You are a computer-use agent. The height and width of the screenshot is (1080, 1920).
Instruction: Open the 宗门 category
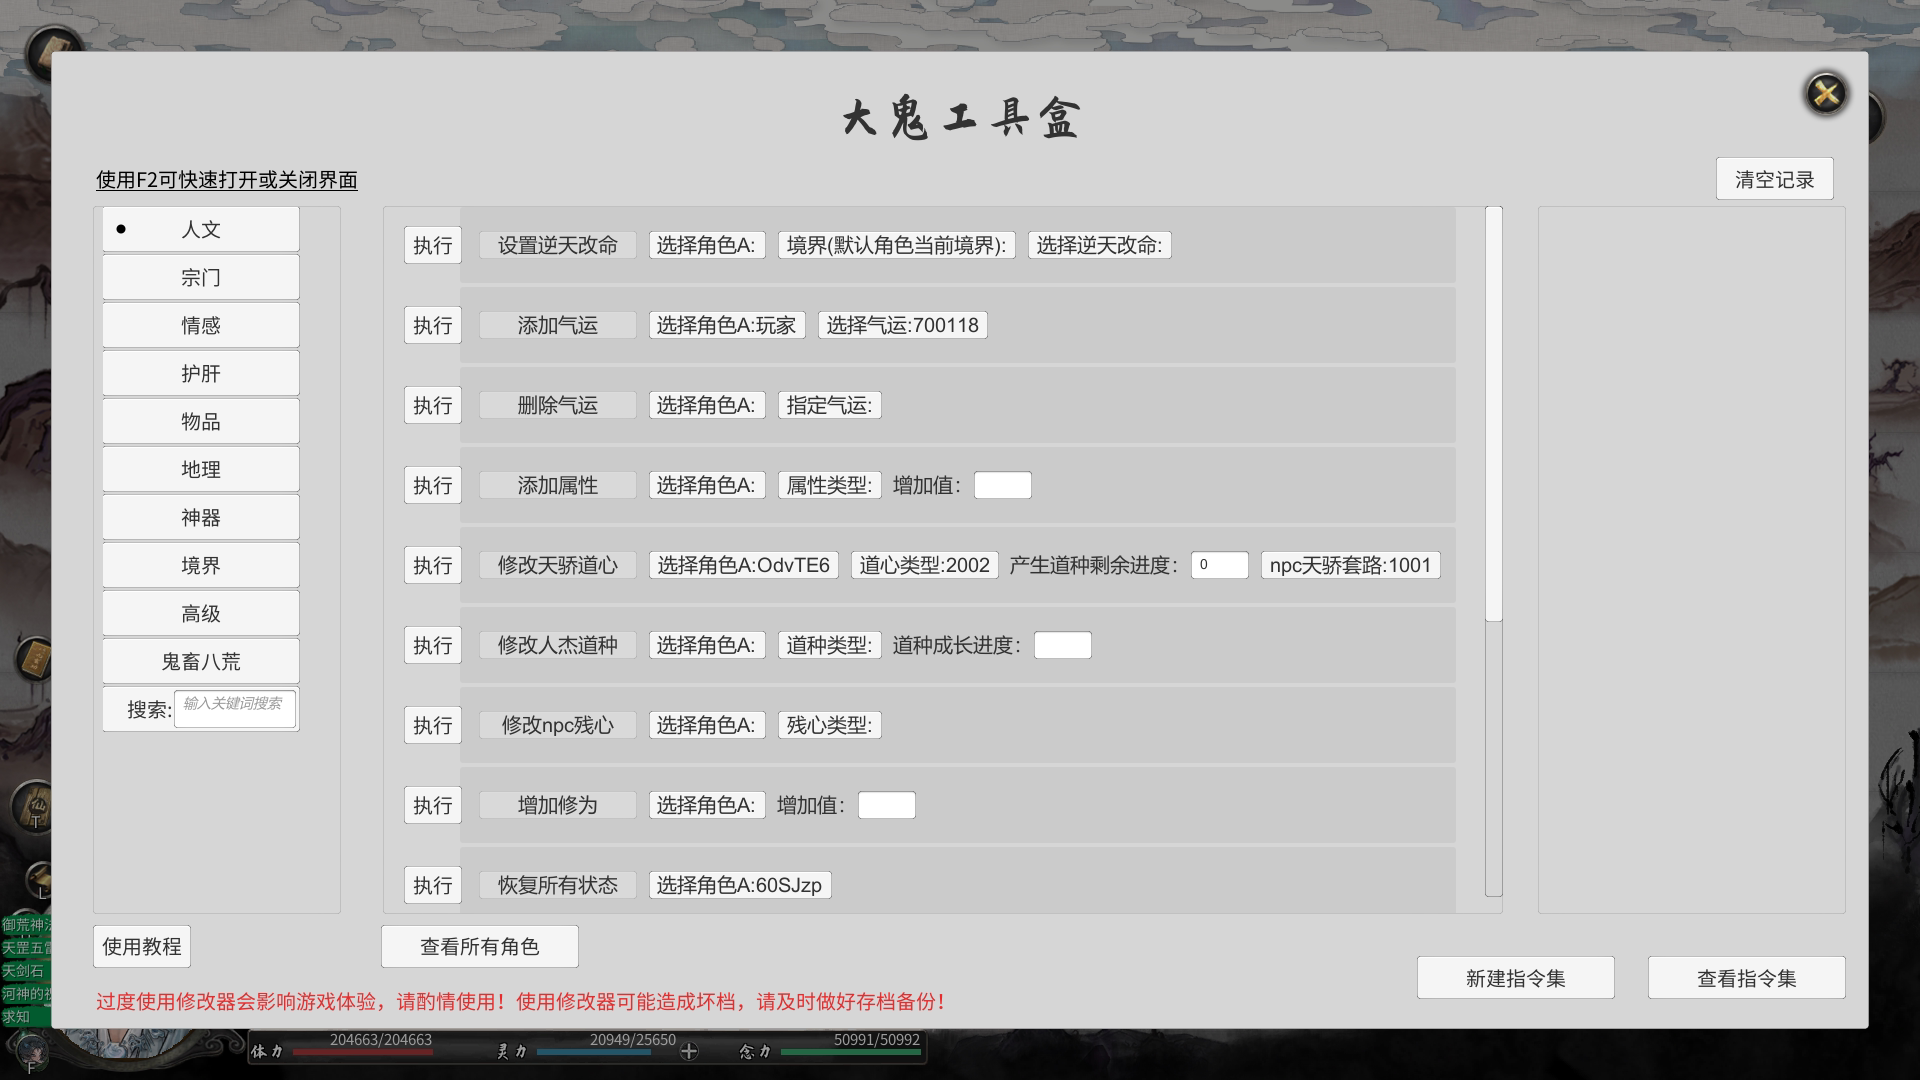click(x=200, y=277)
